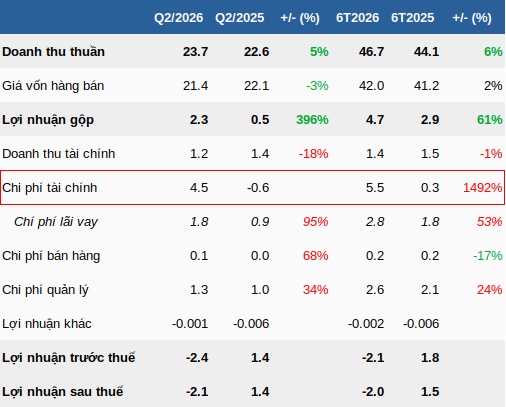Viewport: 506px width, 407px height.
Task: Click the highlighted Chi phí tài chính label
Action: 50,188
